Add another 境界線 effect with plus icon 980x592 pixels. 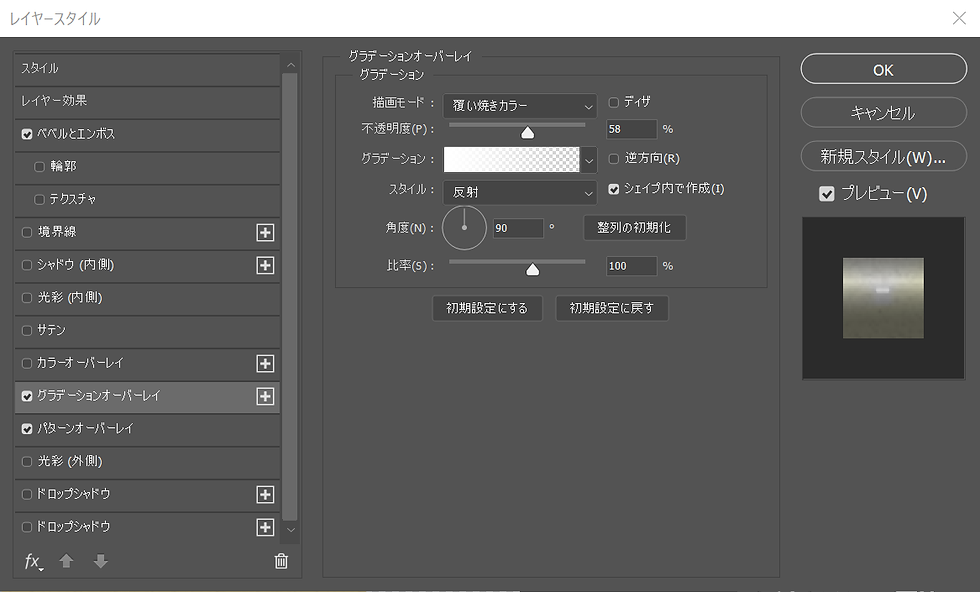265,233
